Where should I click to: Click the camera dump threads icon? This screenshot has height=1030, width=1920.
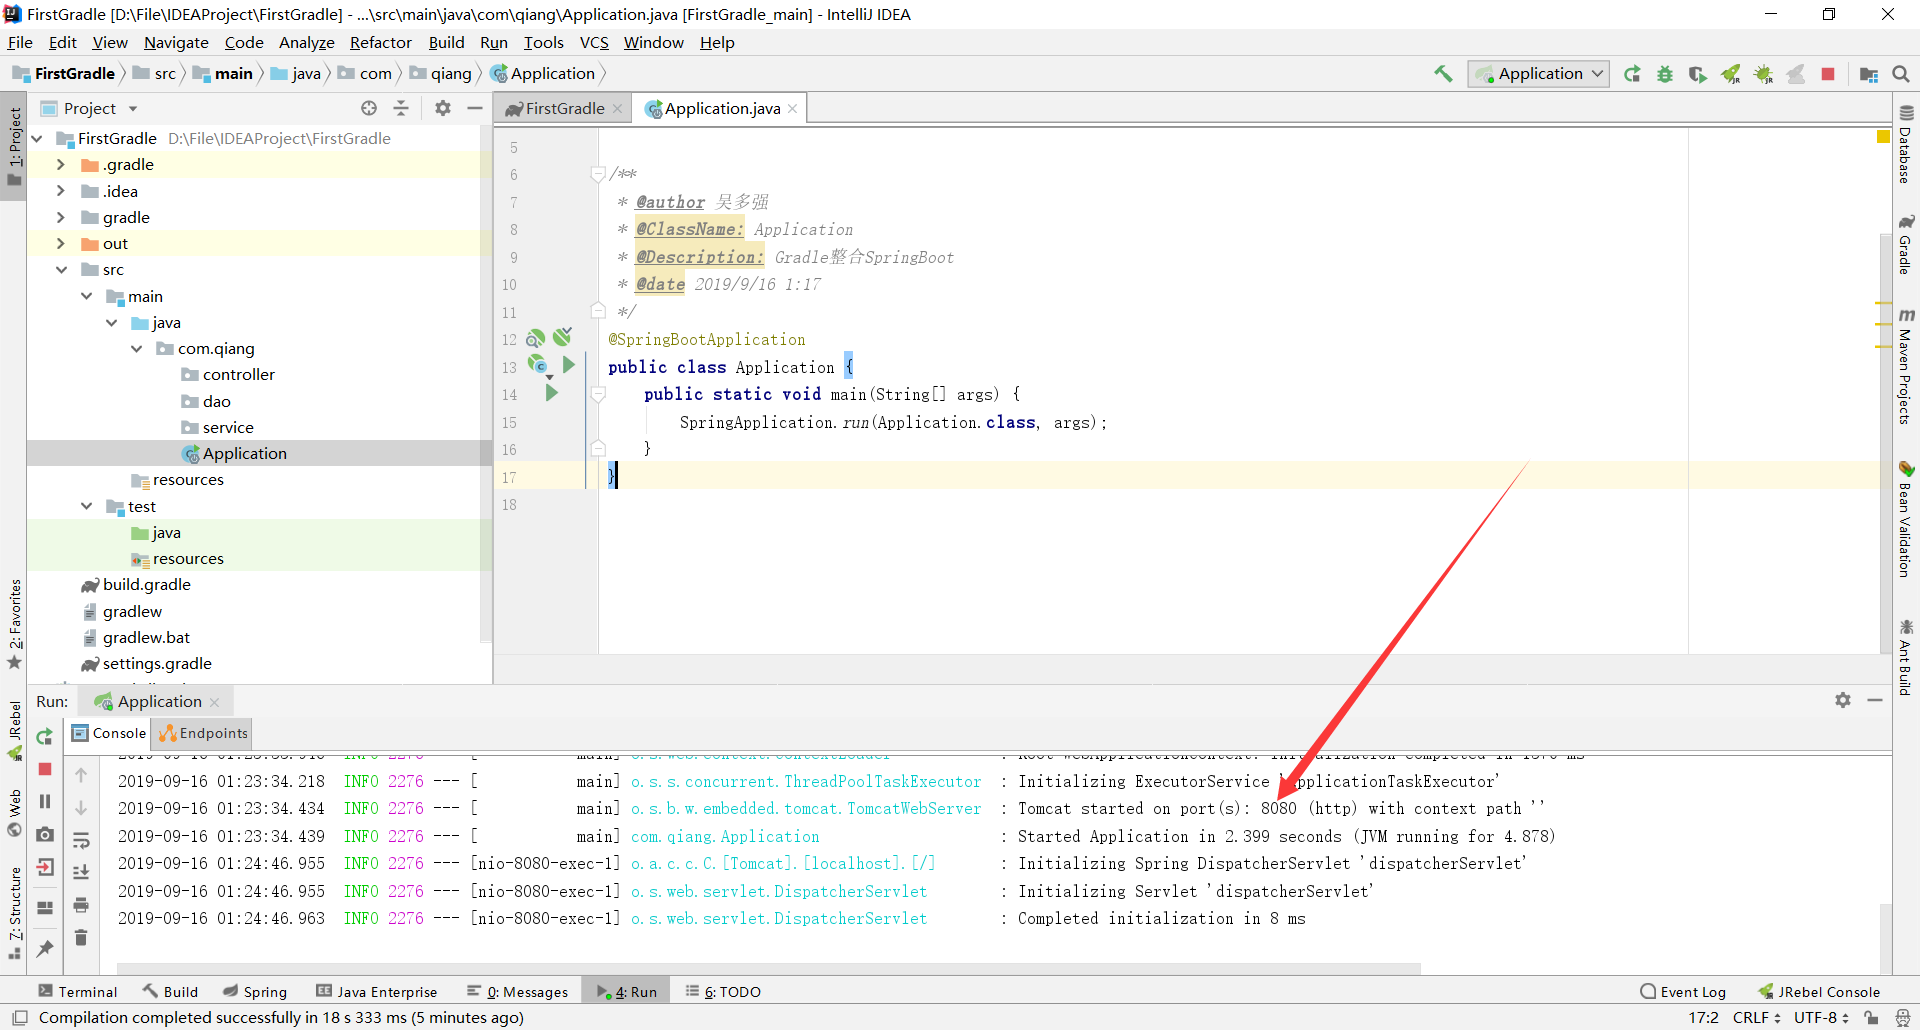point(45,834)
